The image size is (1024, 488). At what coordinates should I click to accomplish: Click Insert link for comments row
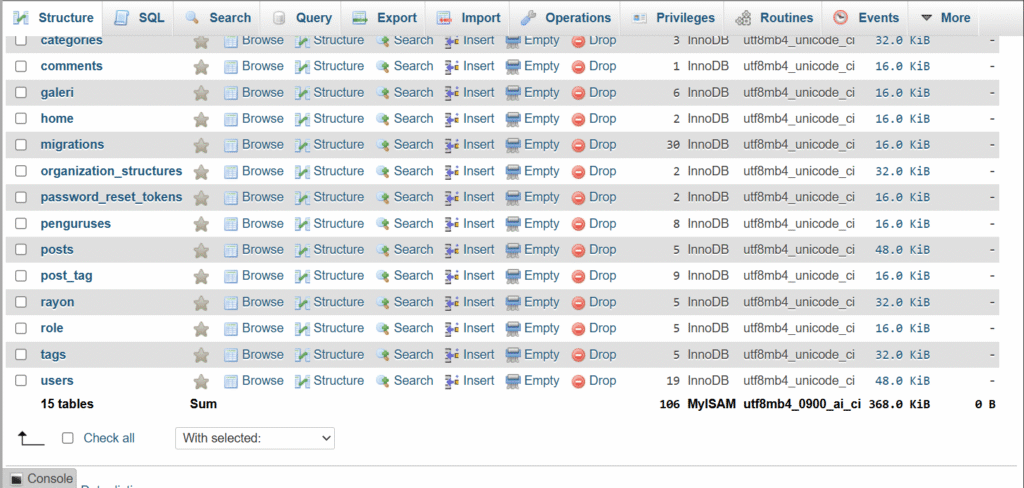[478, 67]
